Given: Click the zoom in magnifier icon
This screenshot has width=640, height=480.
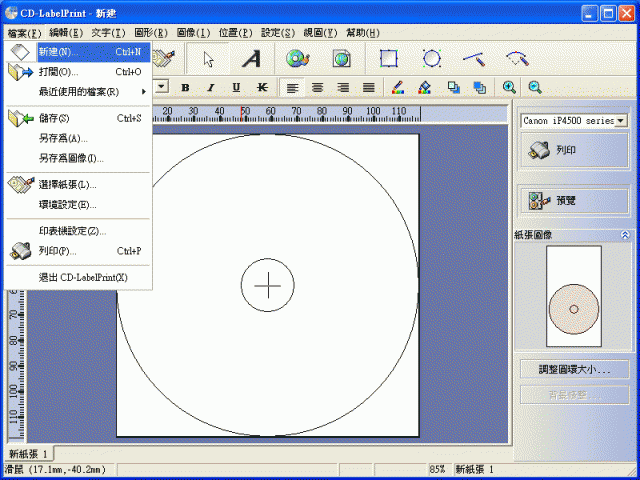Looking at the screenshot, I should pos(510,88).
